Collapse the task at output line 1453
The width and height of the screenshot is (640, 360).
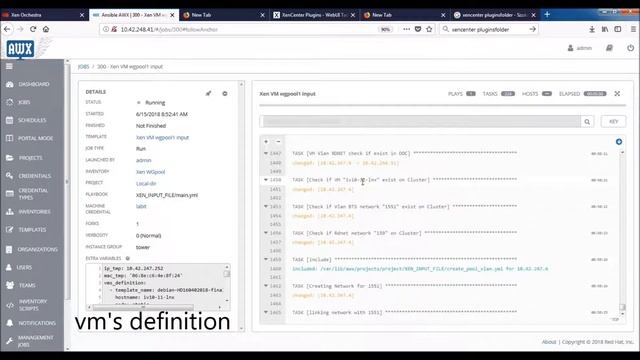pyautogui.click(x=266, y=206)
